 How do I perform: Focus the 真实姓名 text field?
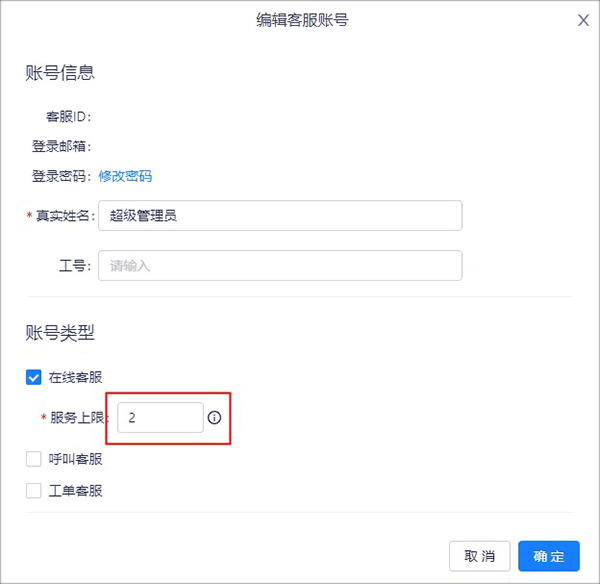pyautogui.click(x=280, y=215)
